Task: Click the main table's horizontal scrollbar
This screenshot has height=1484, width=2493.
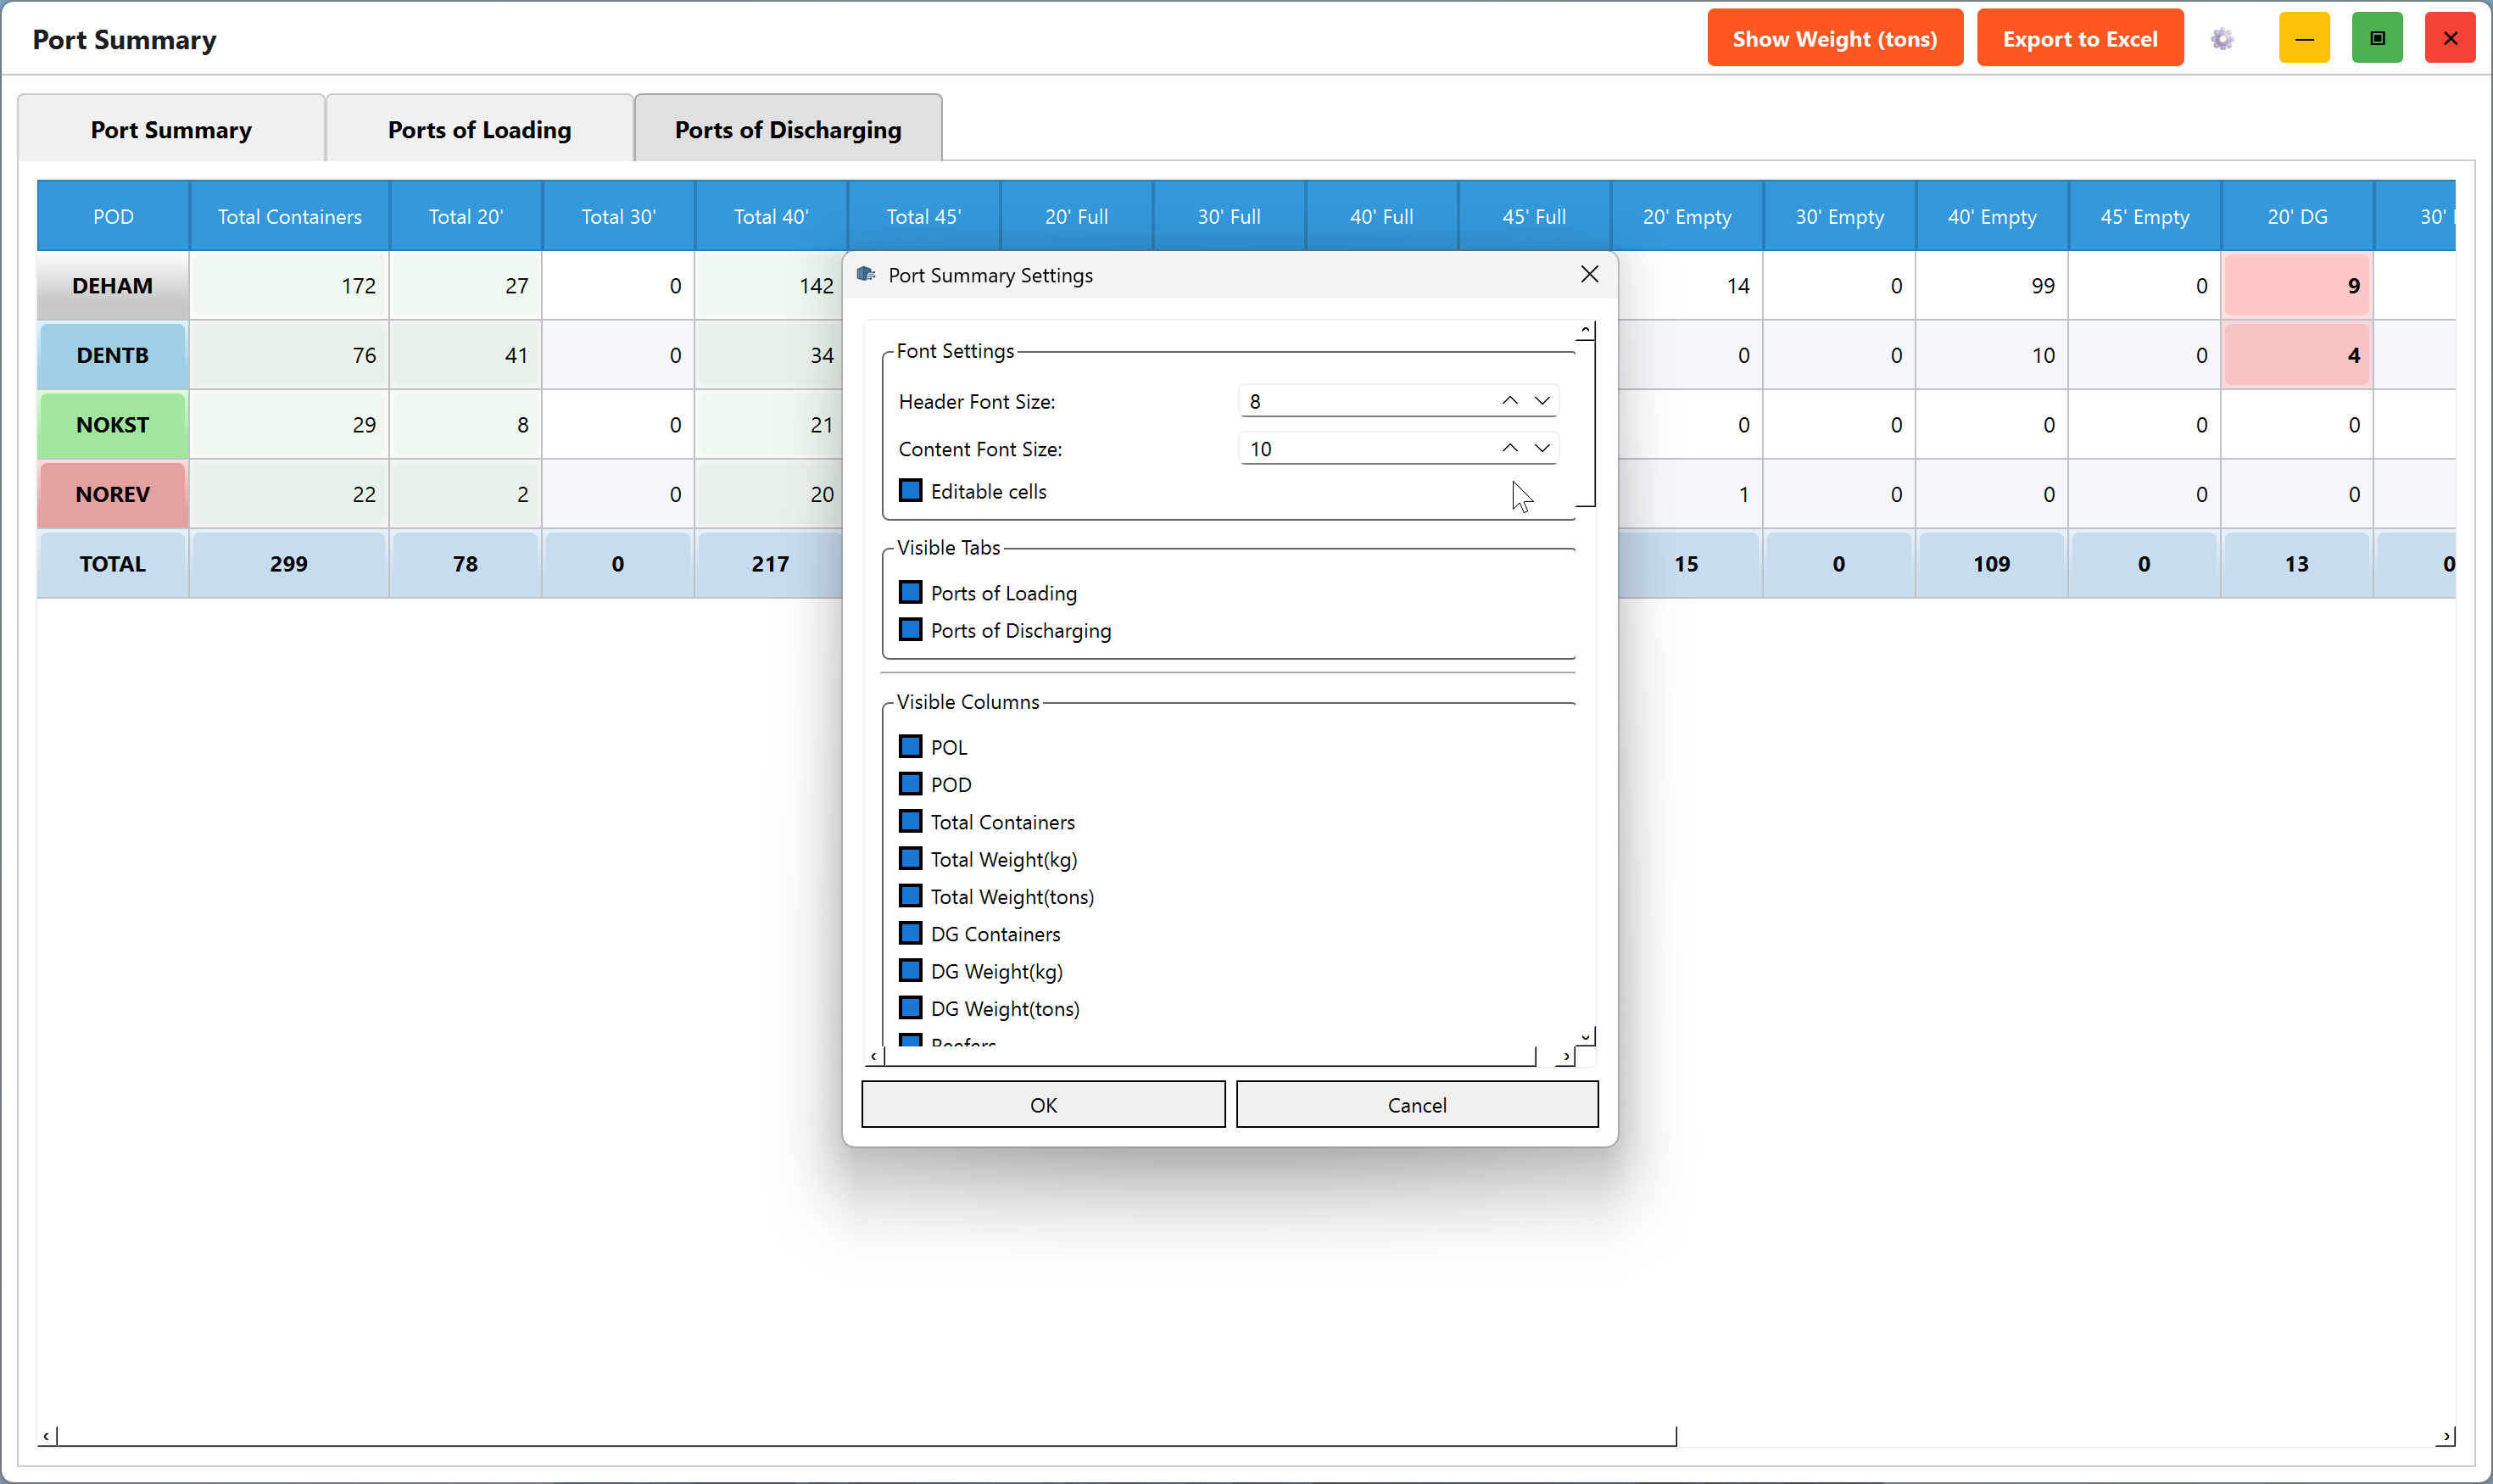Action: tap(867, 1437)
